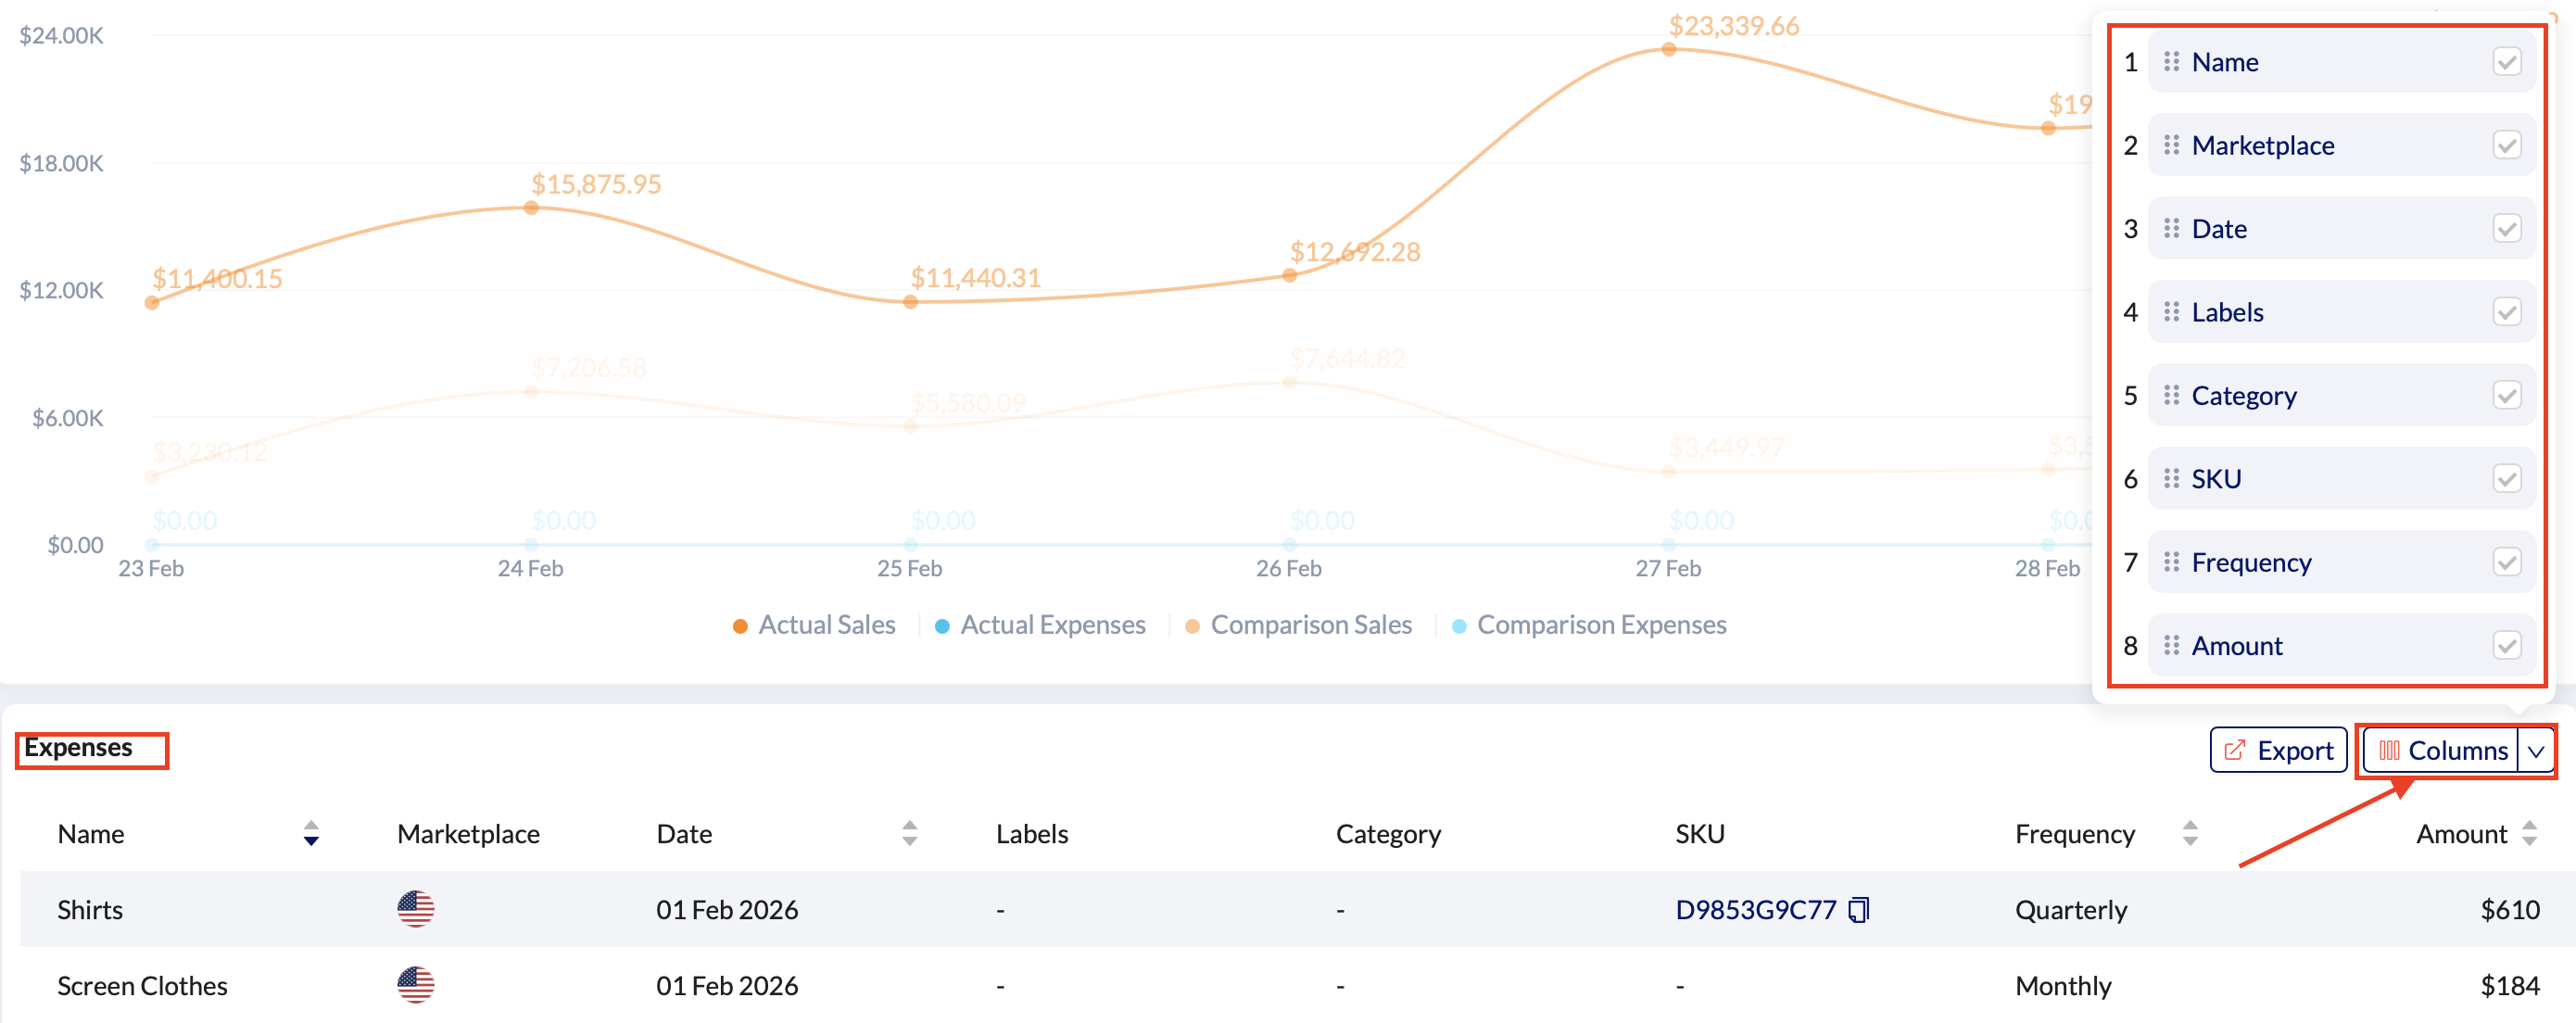Uncheck the Date column checkbox
The width and height of the screenshot is (2576, 1023).
(2506, 229)
